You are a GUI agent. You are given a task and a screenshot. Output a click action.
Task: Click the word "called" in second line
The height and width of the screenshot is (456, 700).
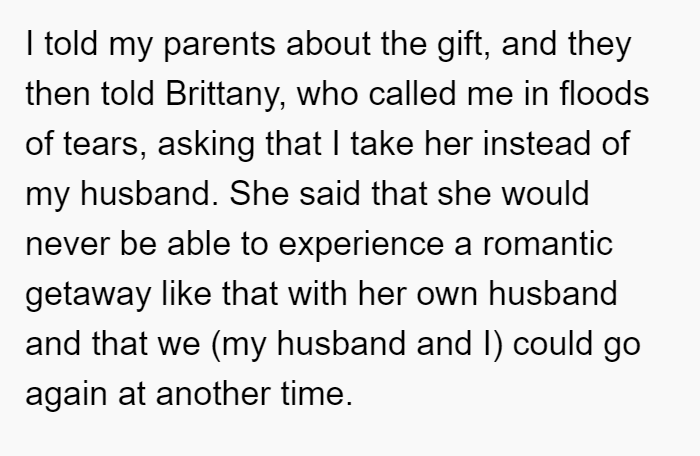[412, 93]
